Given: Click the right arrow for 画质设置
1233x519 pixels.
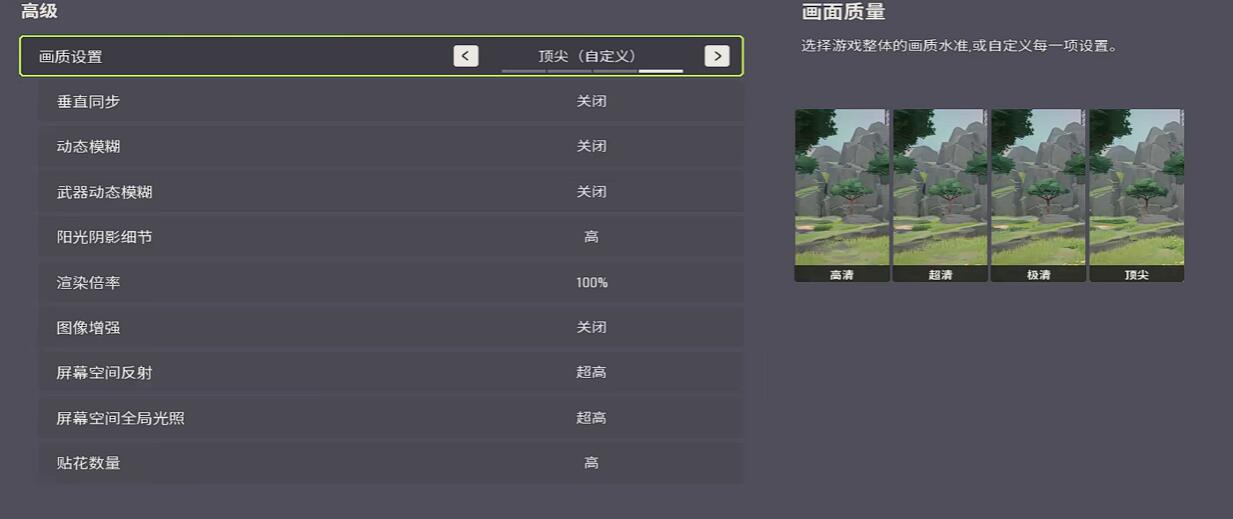Looking at the screenshot, I should (x=716, y=56).
